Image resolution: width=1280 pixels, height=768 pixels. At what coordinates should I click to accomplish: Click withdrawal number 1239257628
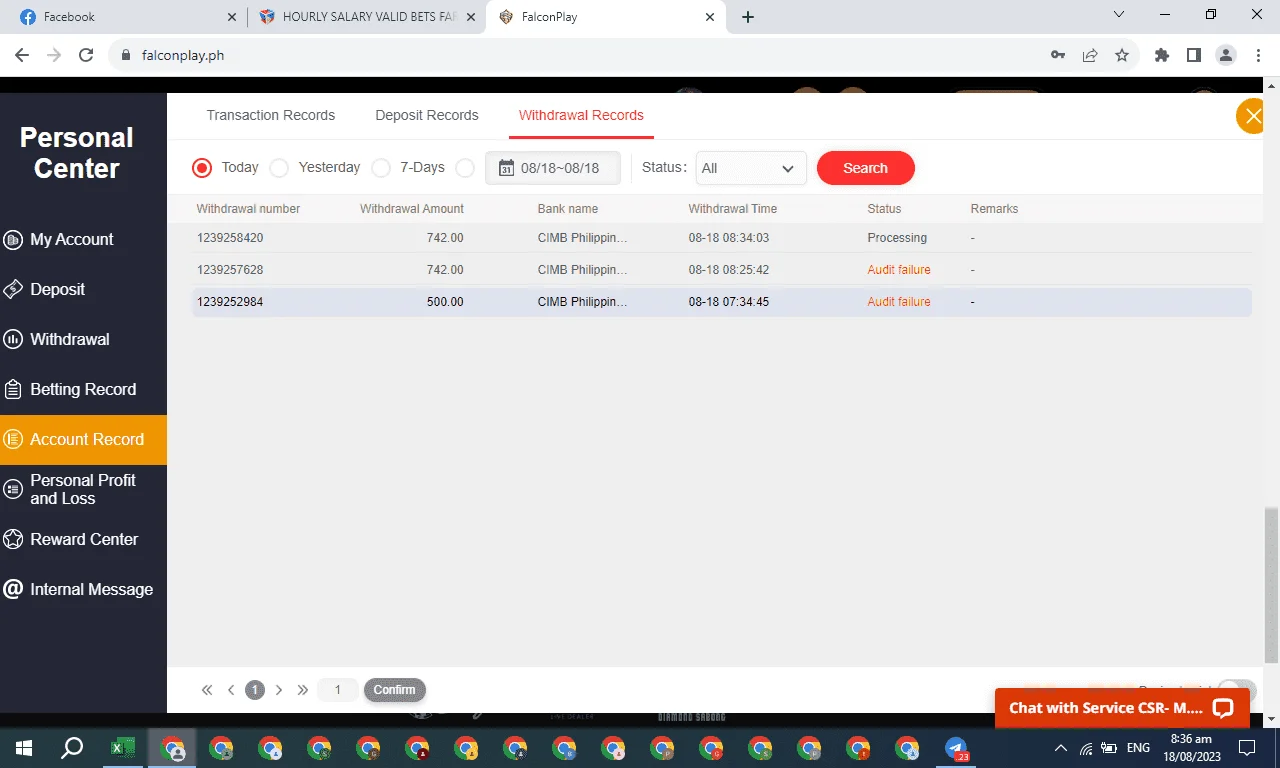[230, 270]
